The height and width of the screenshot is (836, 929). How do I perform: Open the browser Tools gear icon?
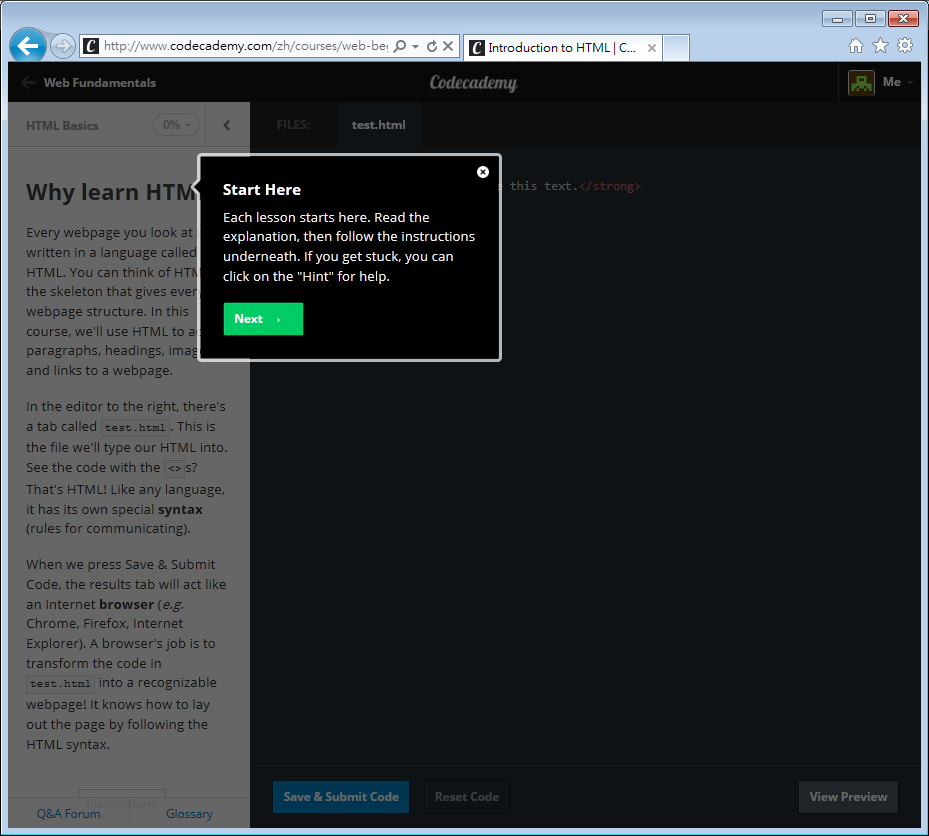coord(905,46)
